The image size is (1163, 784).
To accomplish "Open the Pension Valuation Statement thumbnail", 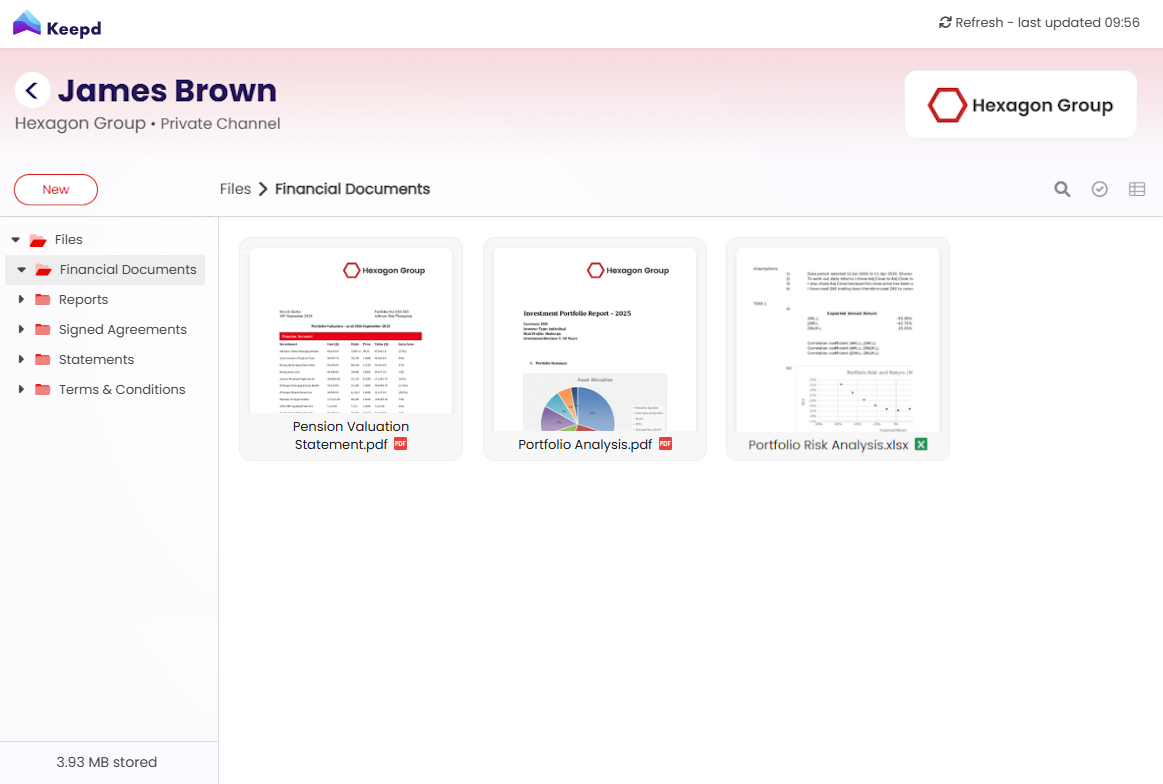I will coord(351,331).
